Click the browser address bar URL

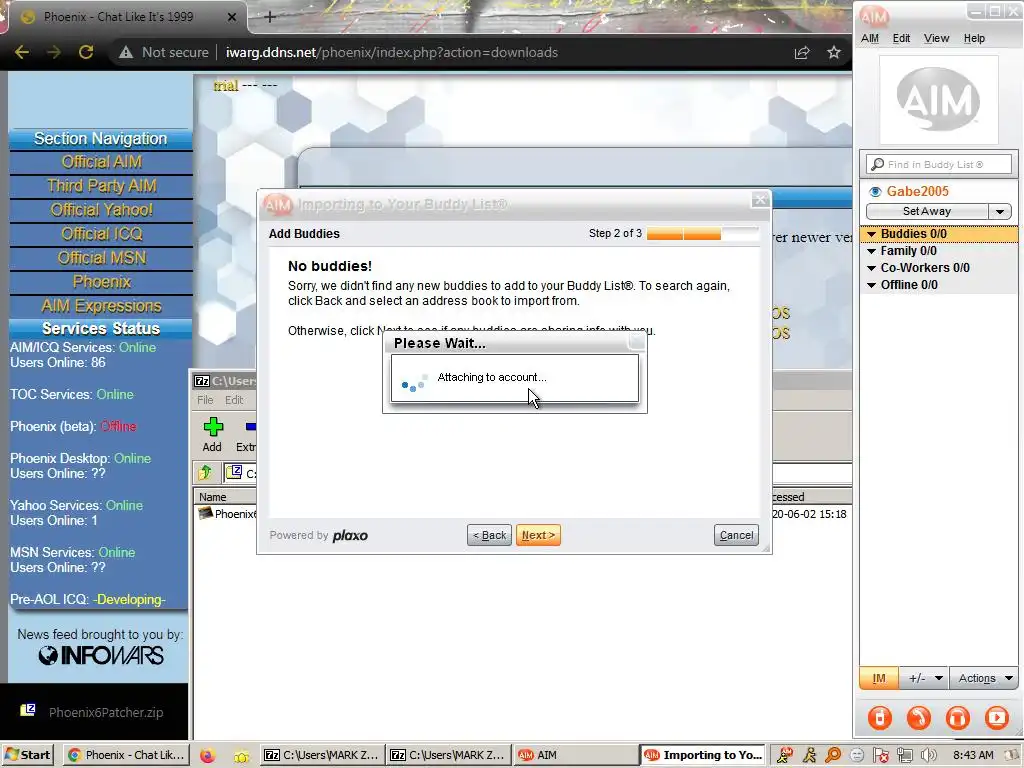tap(392, 52)
